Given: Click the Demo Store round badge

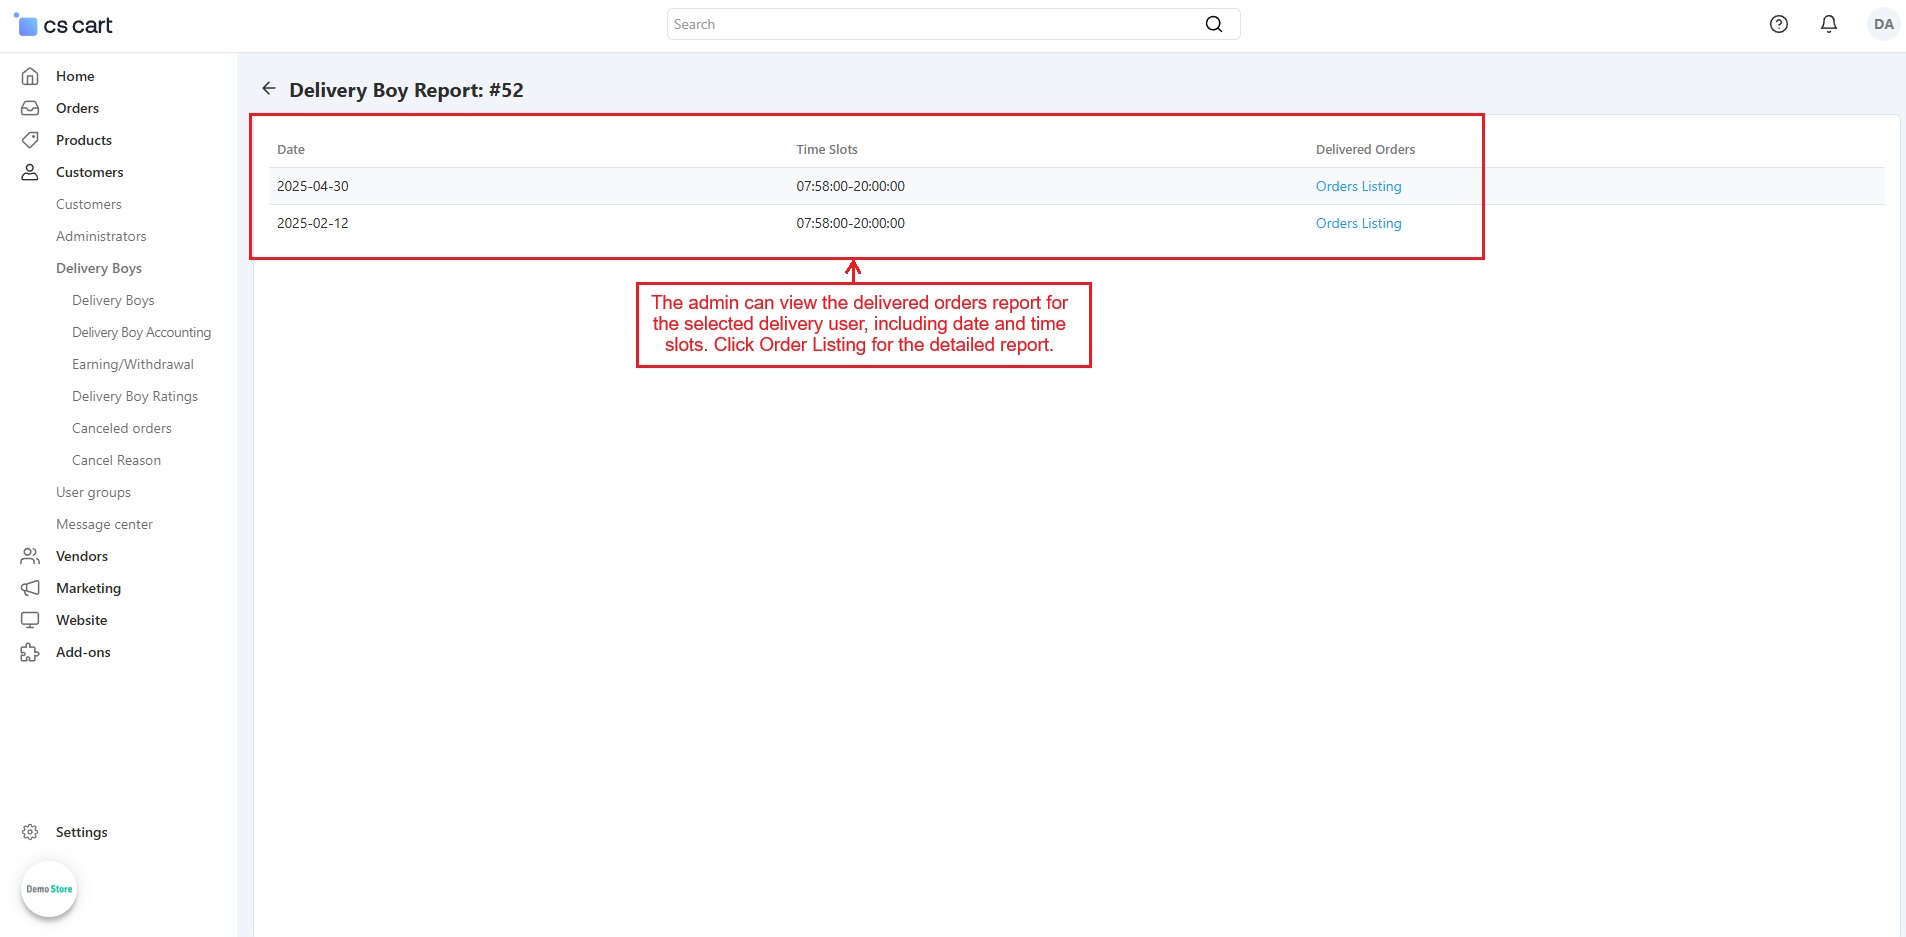Looking at the screenshot, I should 49,889.
